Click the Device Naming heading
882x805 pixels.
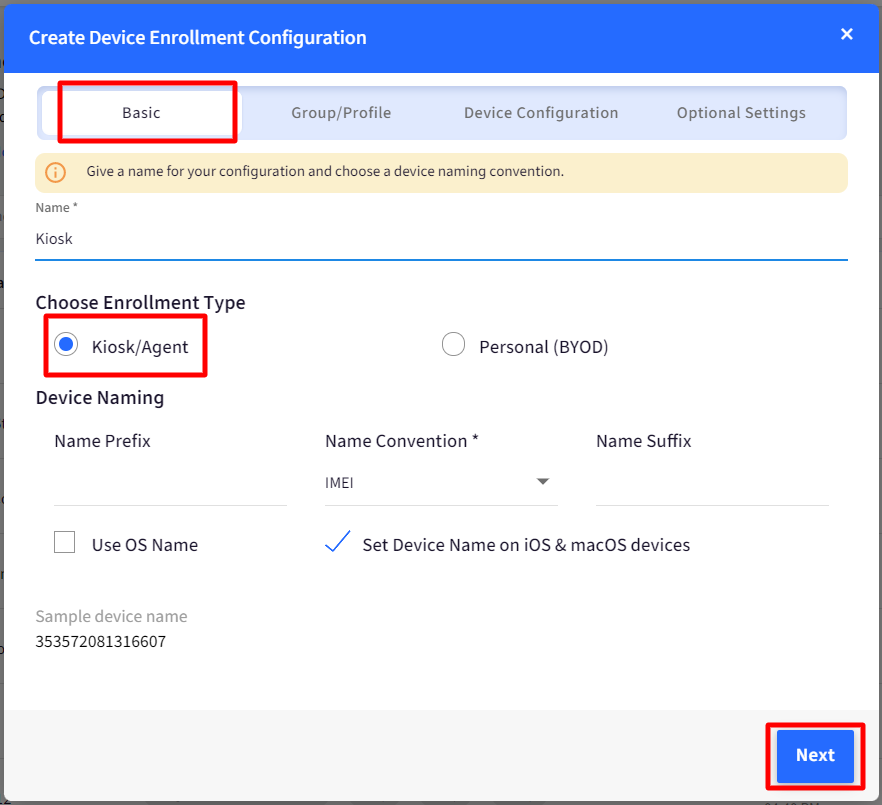click(100, 398)
